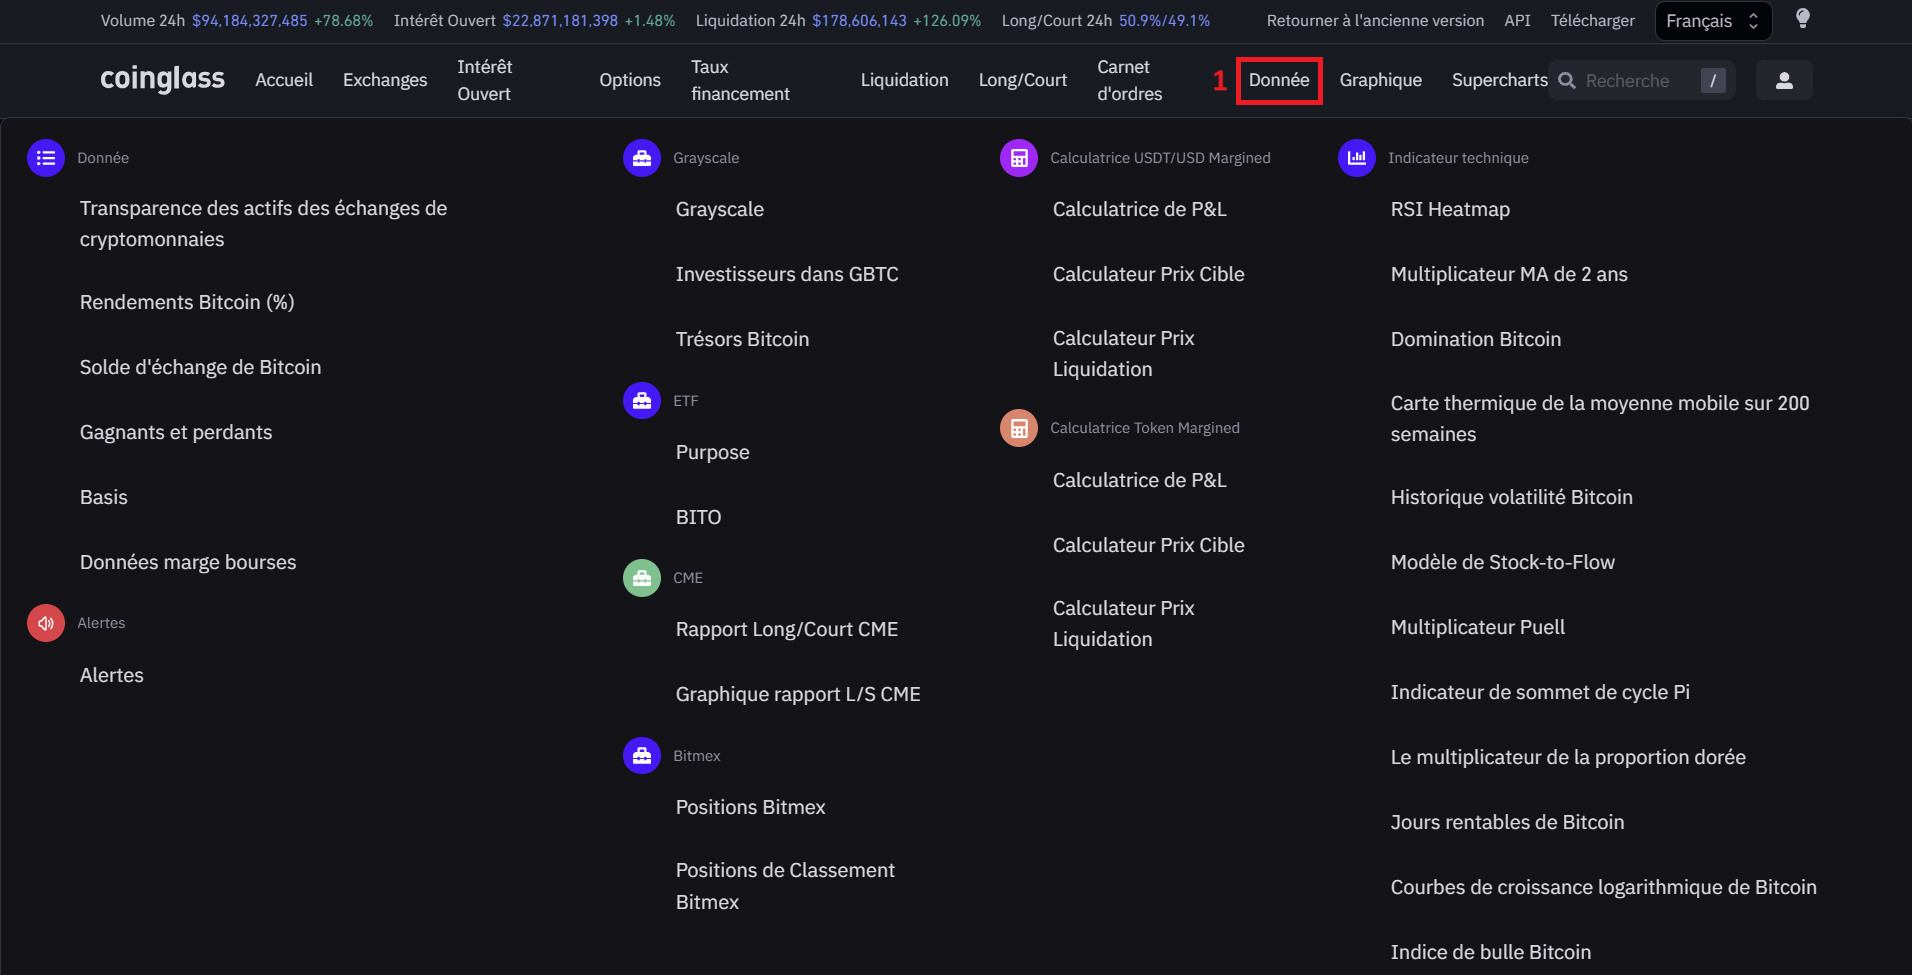Open the Basis page

pos(104,497)
